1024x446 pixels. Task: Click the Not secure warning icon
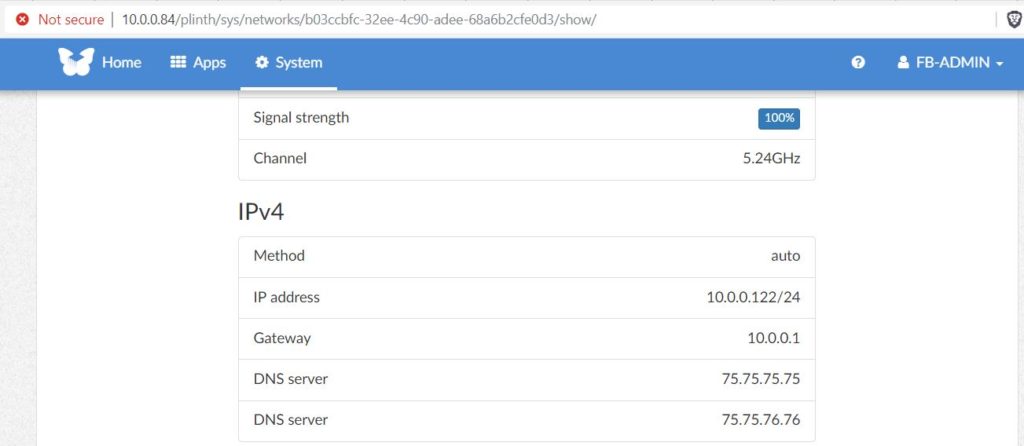coord(23,19)
